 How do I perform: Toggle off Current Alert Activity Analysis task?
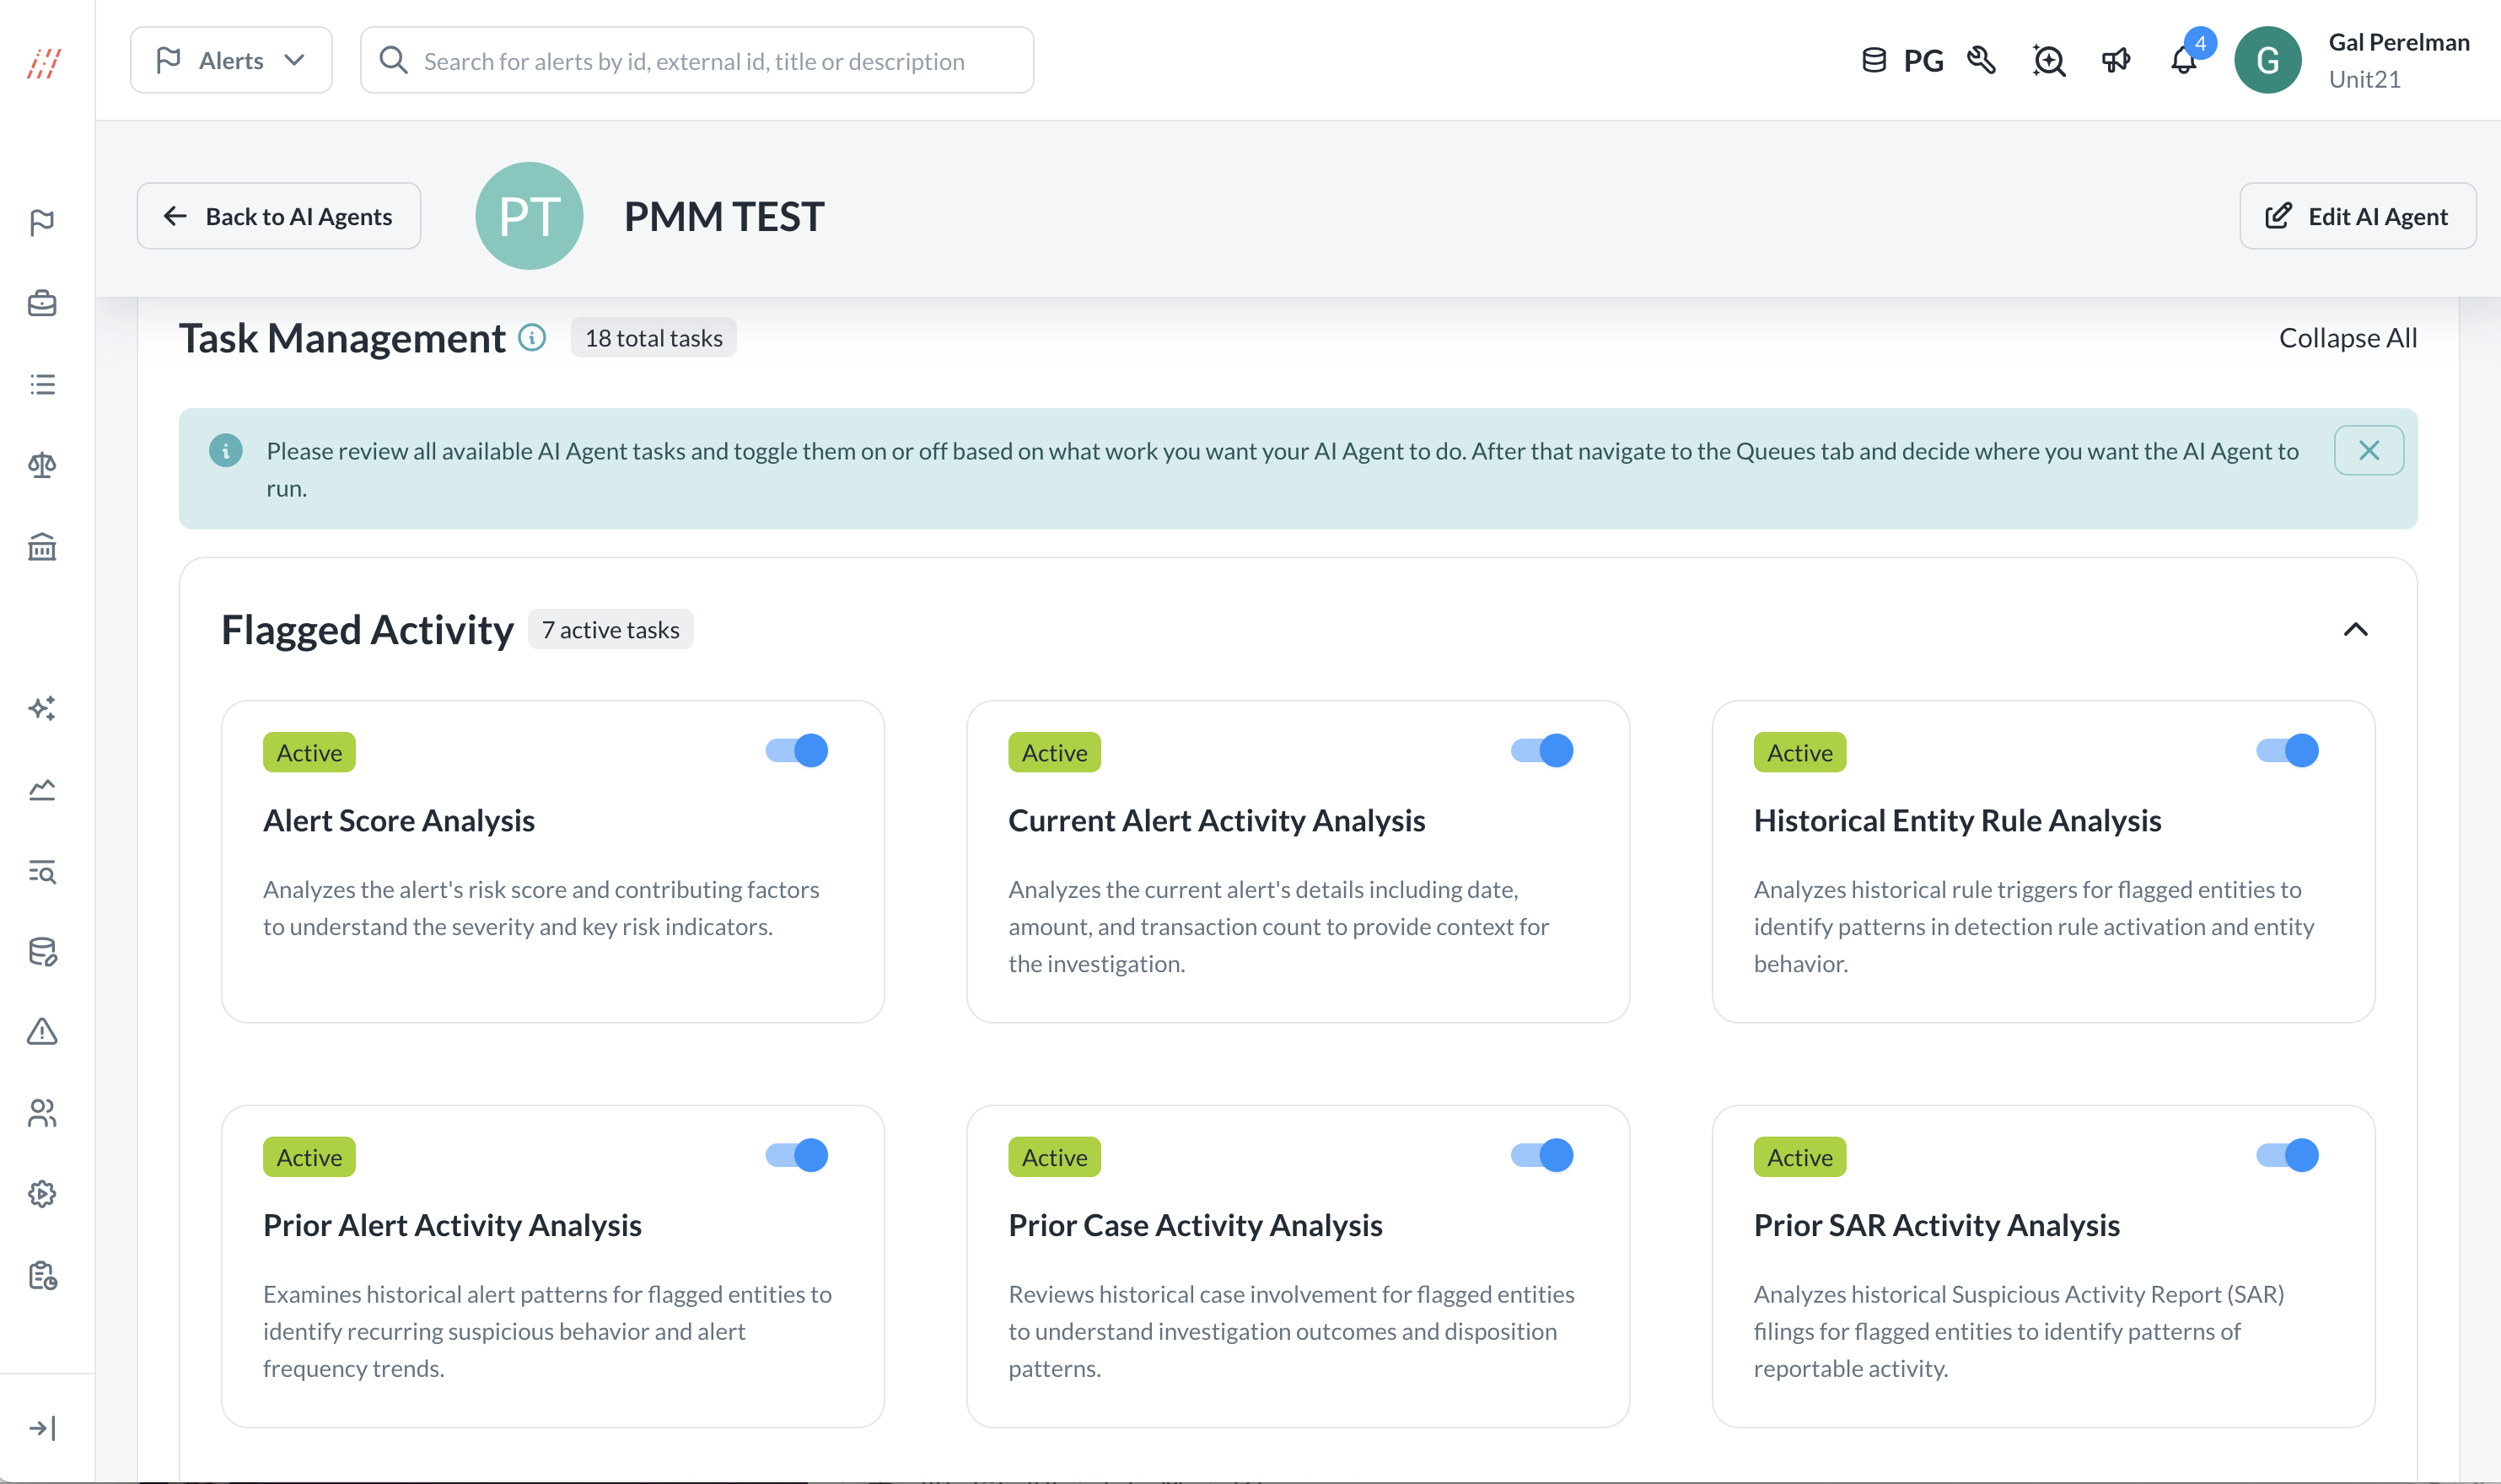(1542, 750)
